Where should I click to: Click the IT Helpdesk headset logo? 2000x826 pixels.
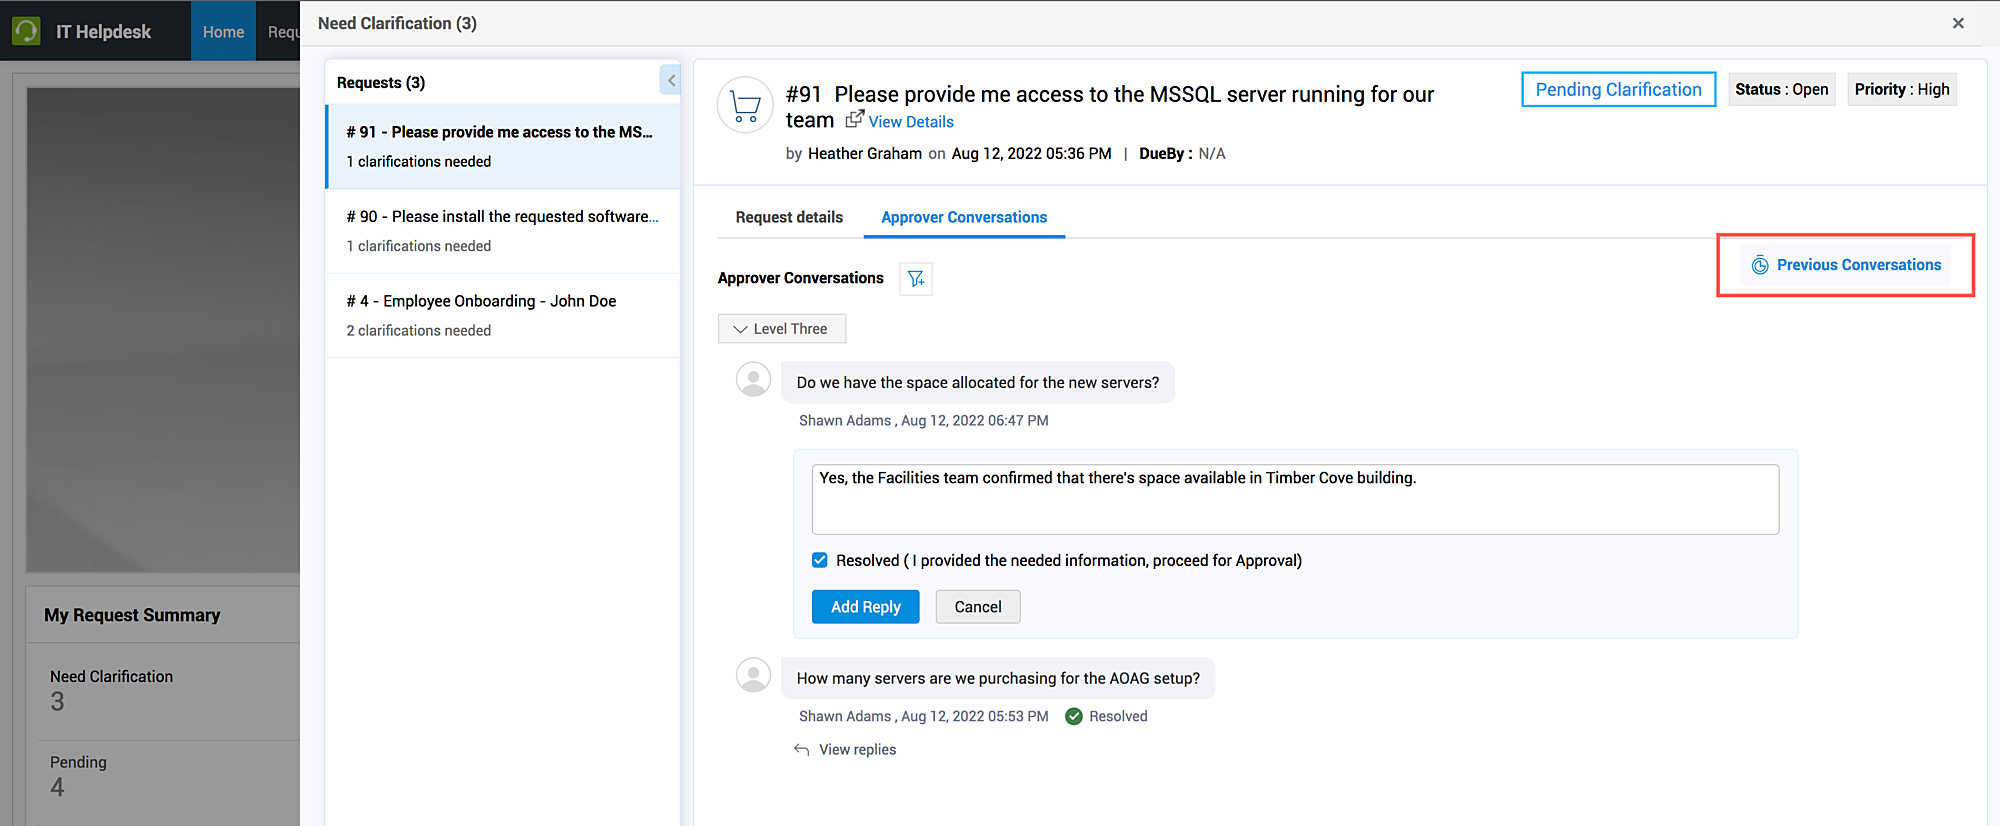(27, 31)
